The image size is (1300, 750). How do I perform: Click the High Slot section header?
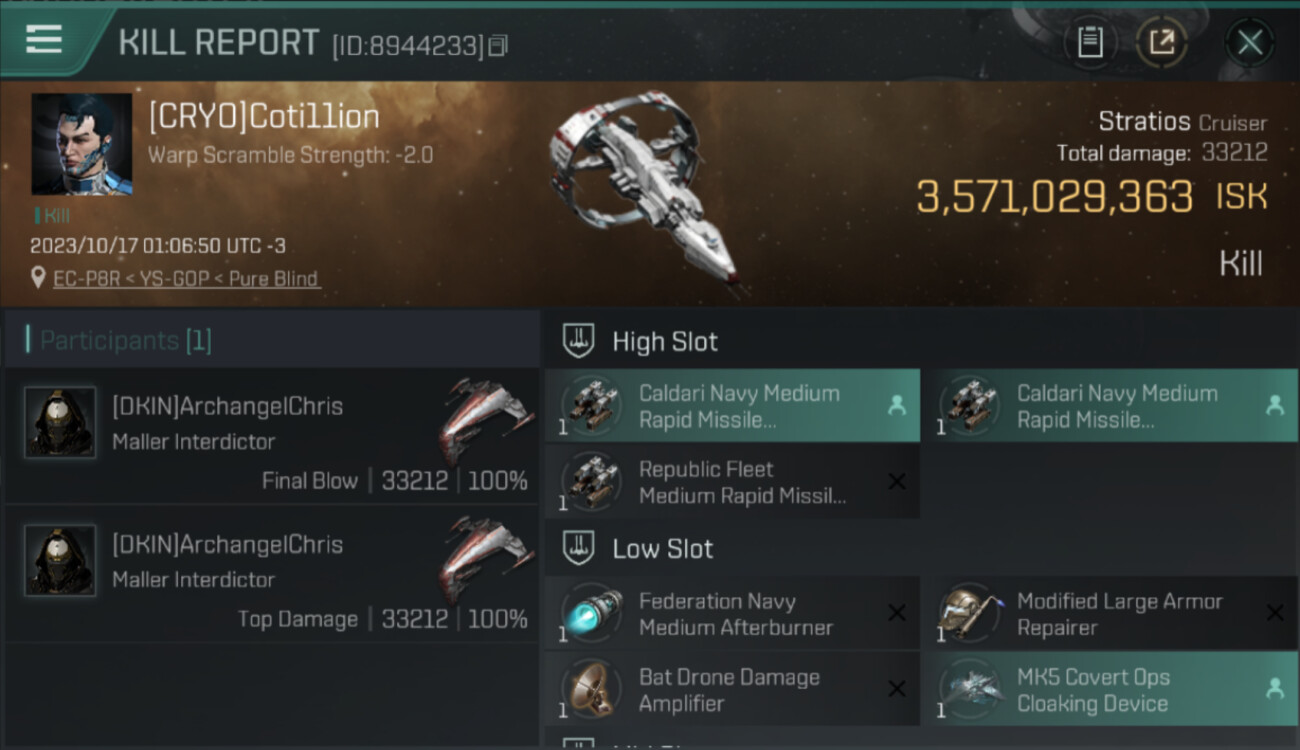coord(665,342)
